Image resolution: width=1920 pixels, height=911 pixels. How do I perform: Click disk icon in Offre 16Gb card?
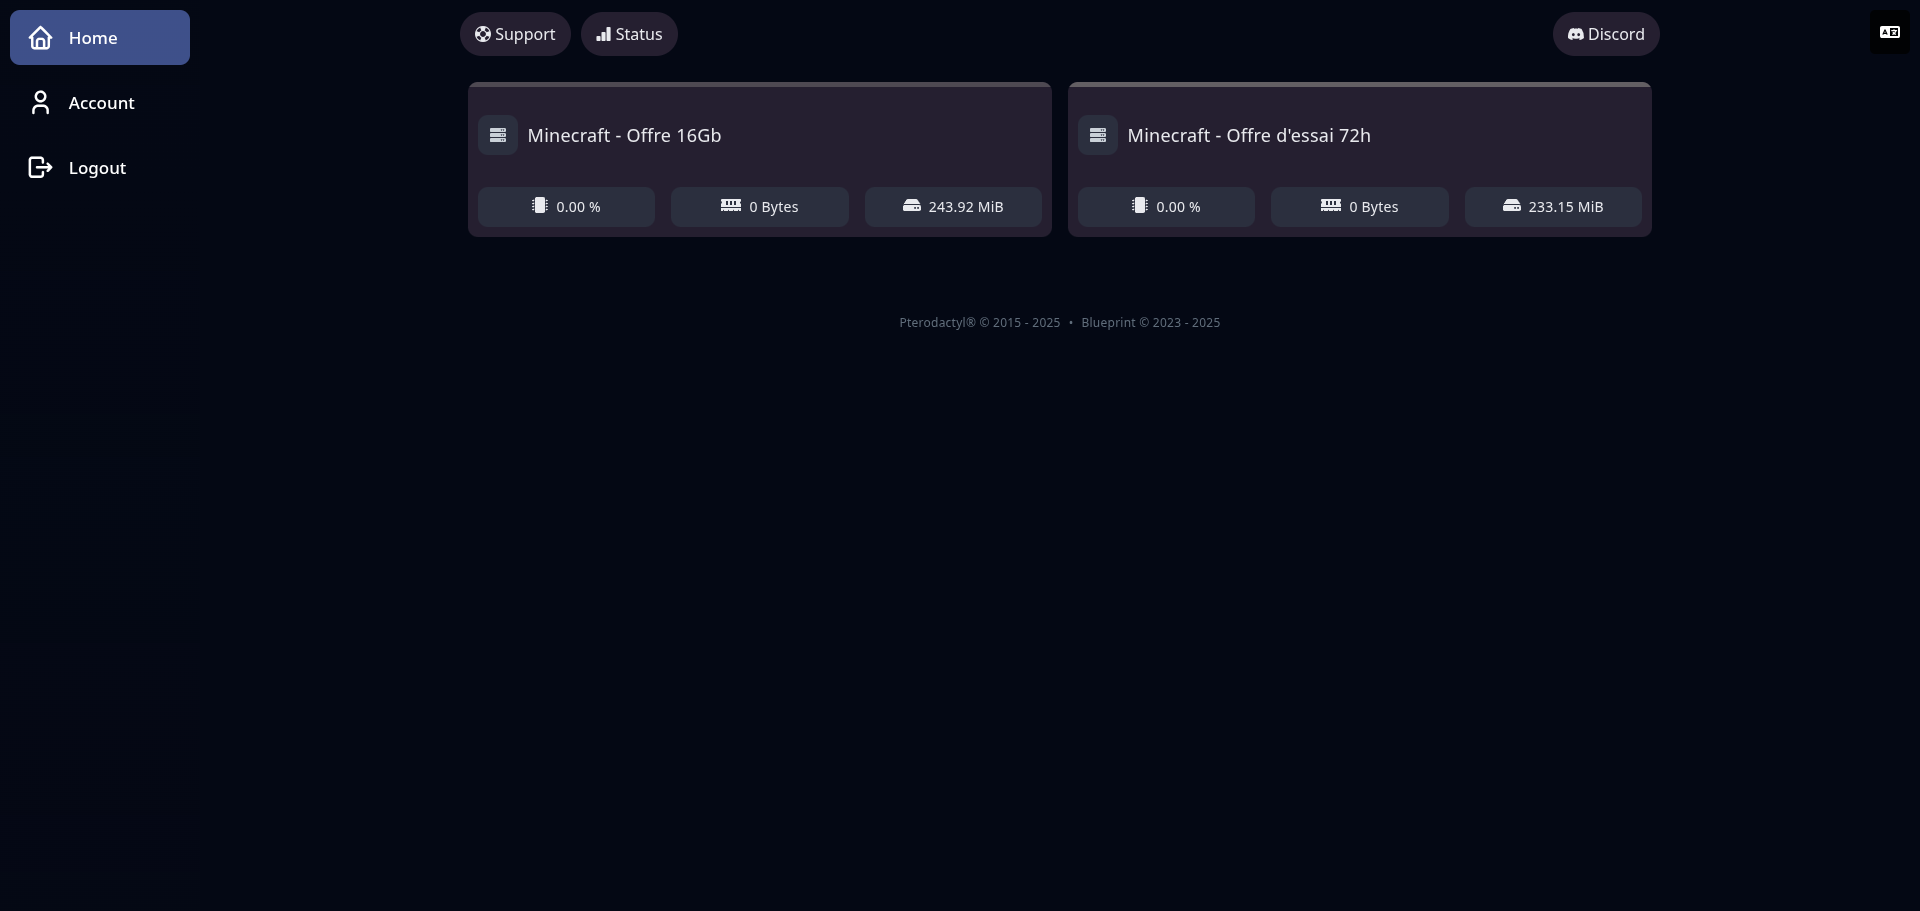(x=912, y=205)
